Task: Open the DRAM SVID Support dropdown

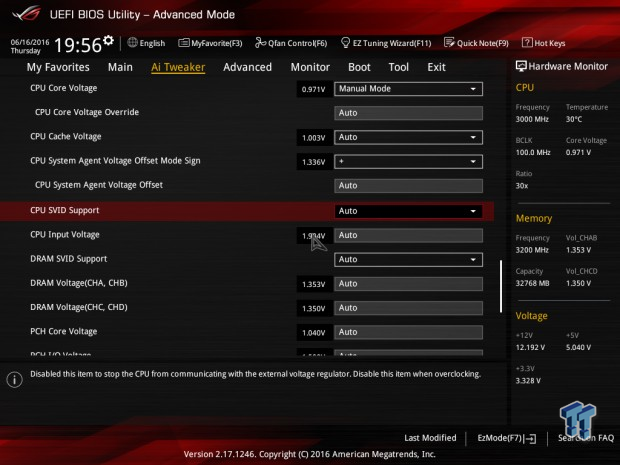Action: pyautogui.click(x=408, y=259)
